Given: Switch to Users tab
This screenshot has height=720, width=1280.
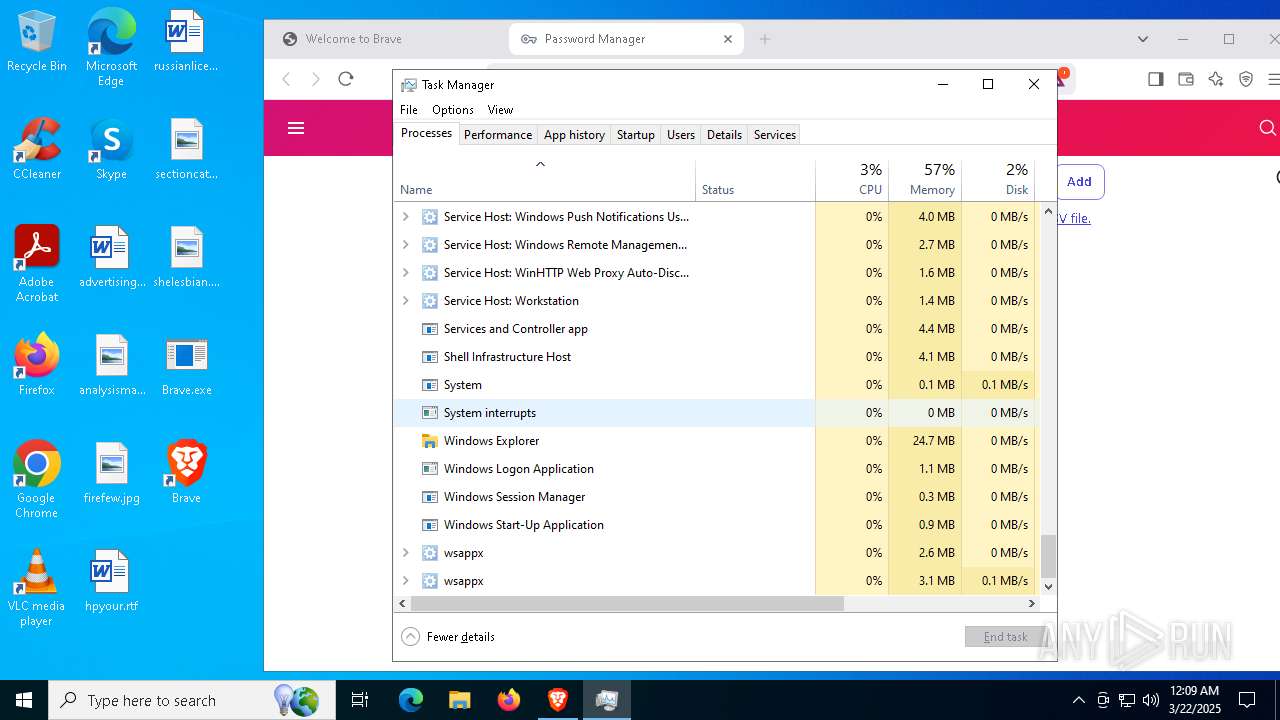Looking at the screenshot, I should point(681,134).
